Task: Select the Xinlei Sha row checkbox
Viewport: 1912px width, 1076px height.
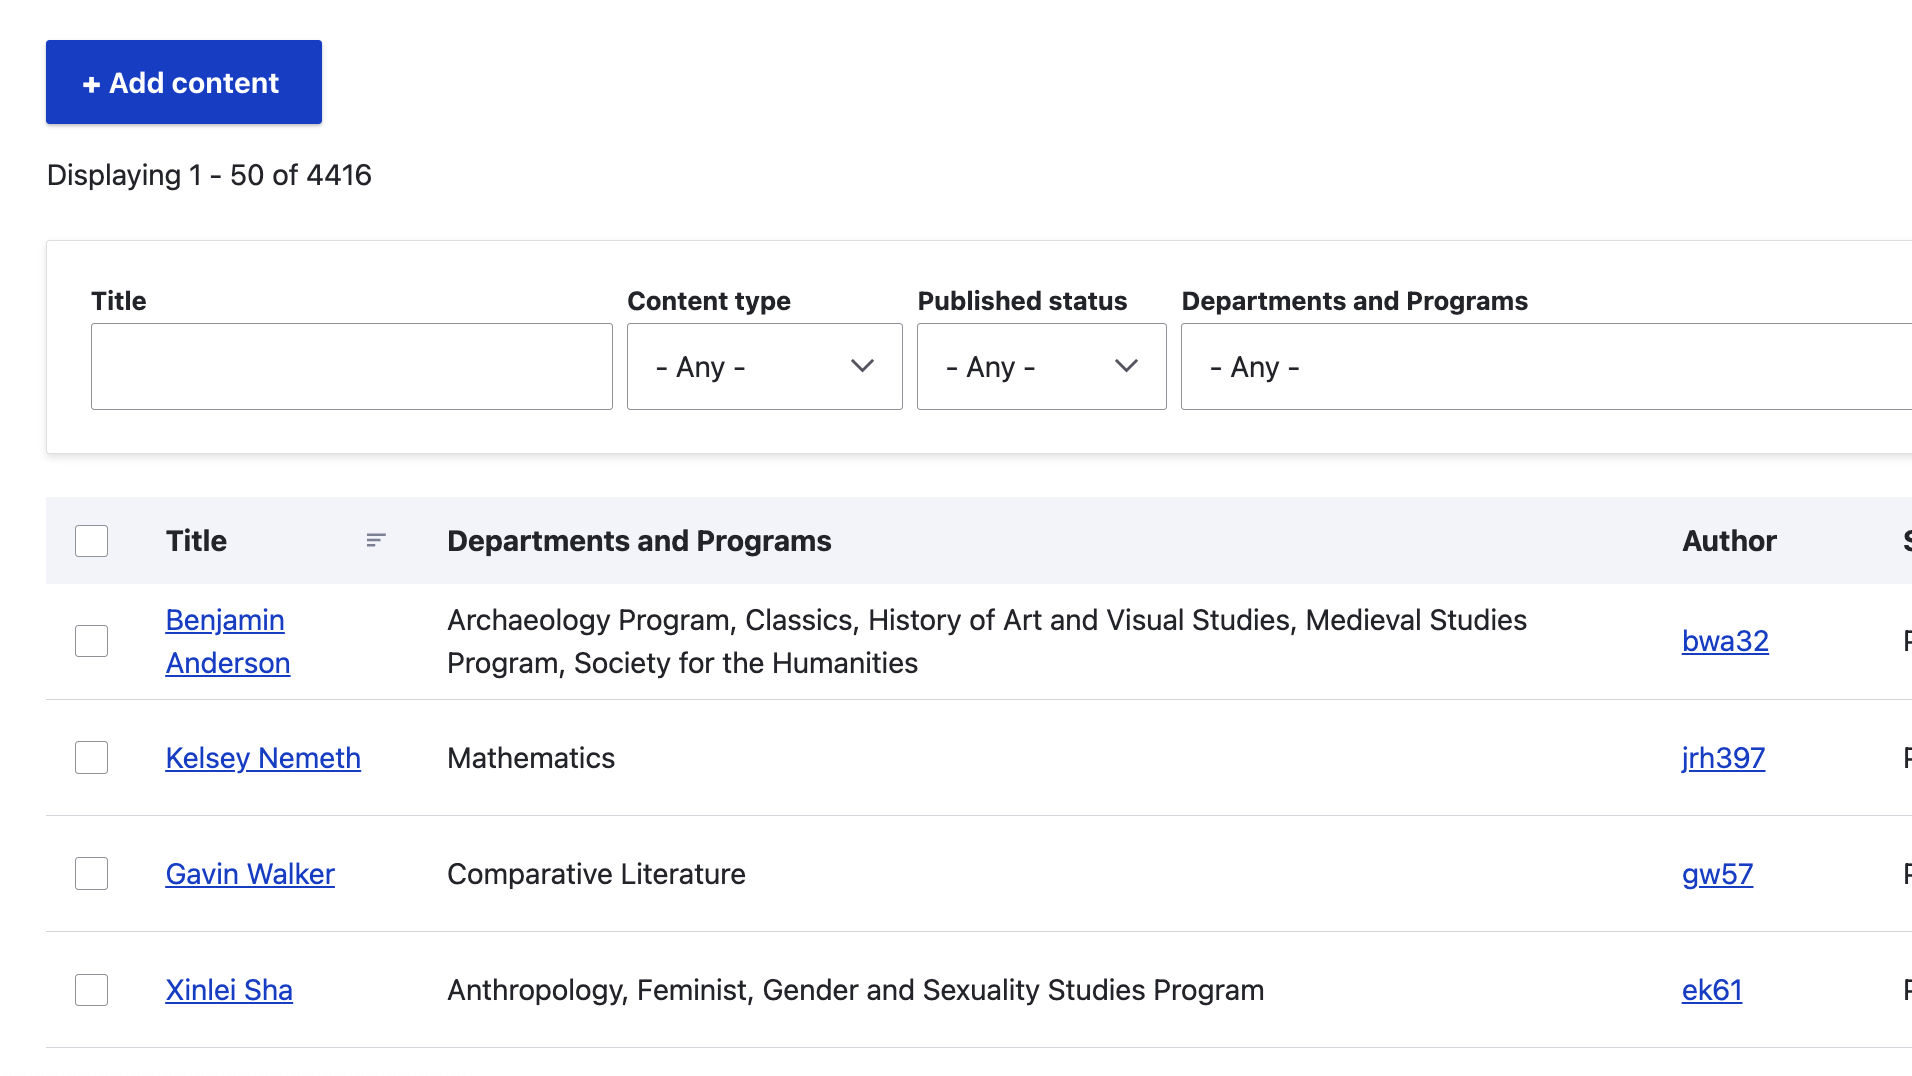Action: tap(91, 990)
